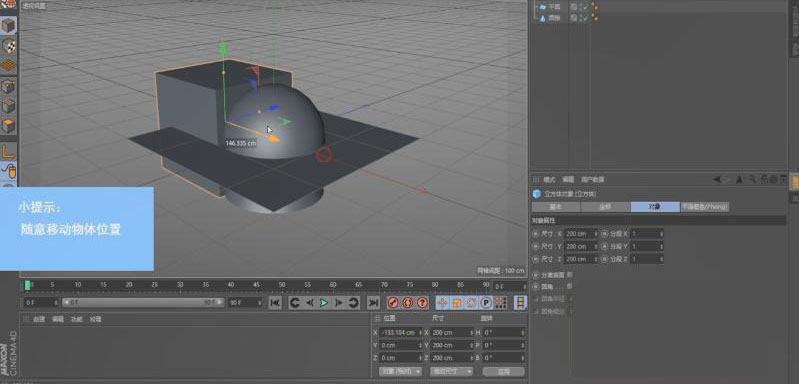This screenshot has height=384, width=799.
Task: Click the 尺寸 X field in Attributes
Action: [x=581, y=234]
